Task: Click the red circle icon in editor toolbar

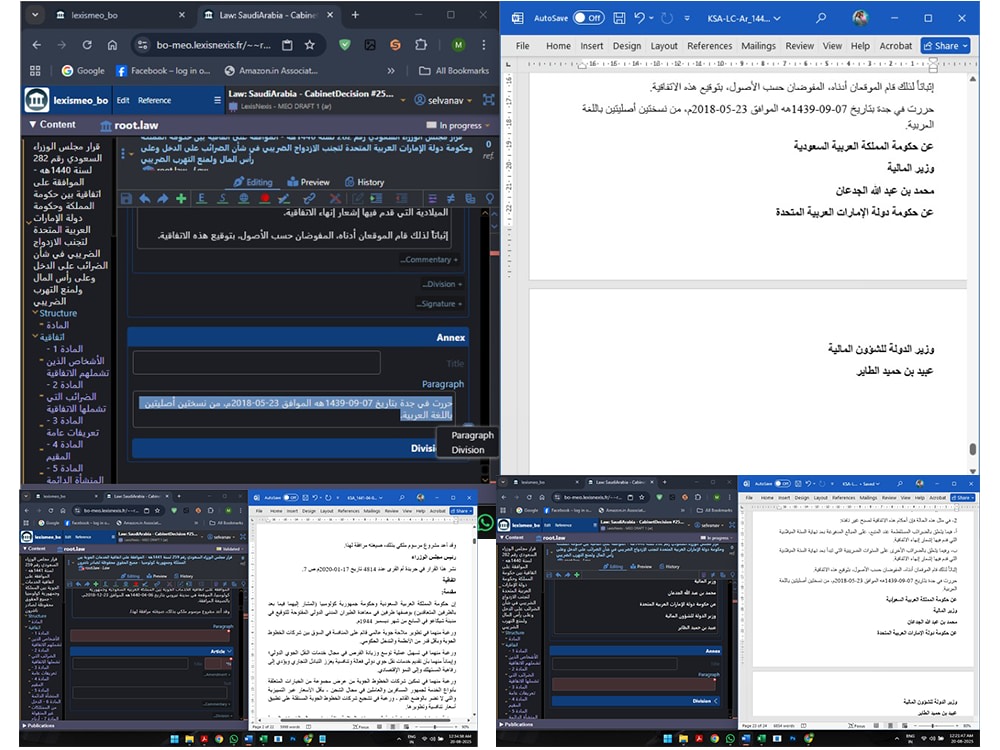Action: [265, 199]
